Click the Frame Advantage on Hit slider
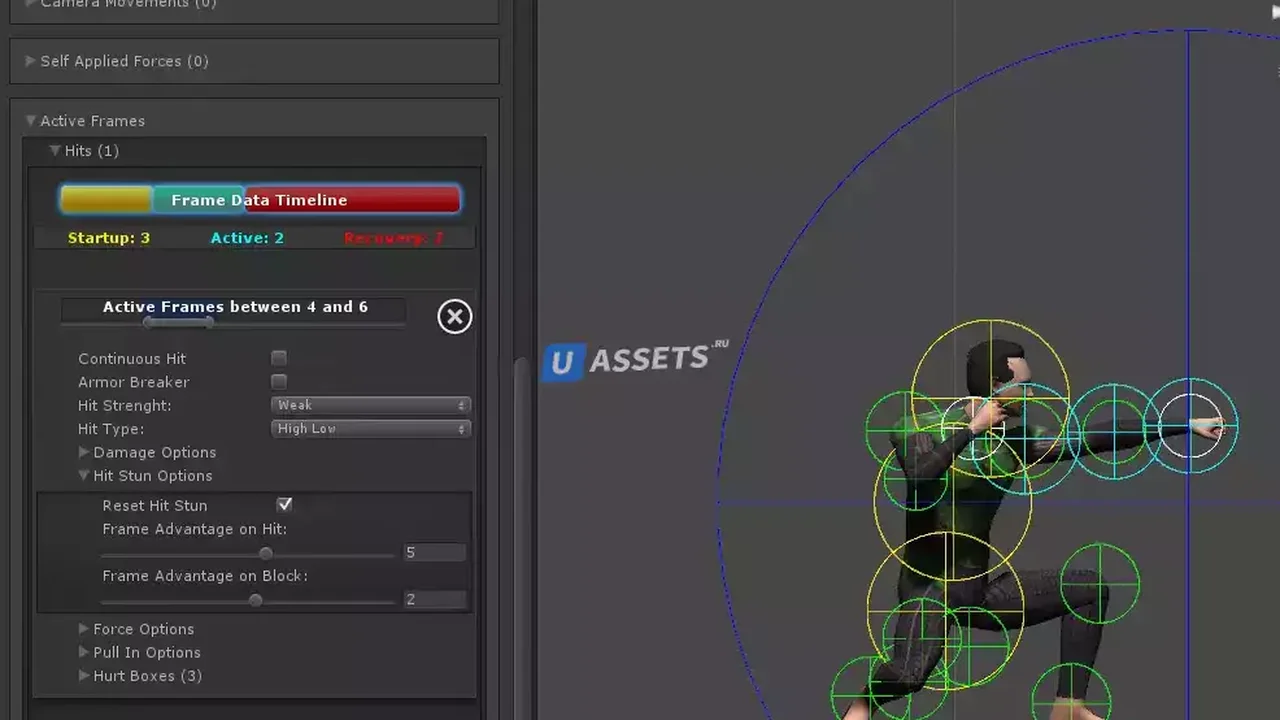The width and height of the screenshot is (1280, 720). coord(248,553)
